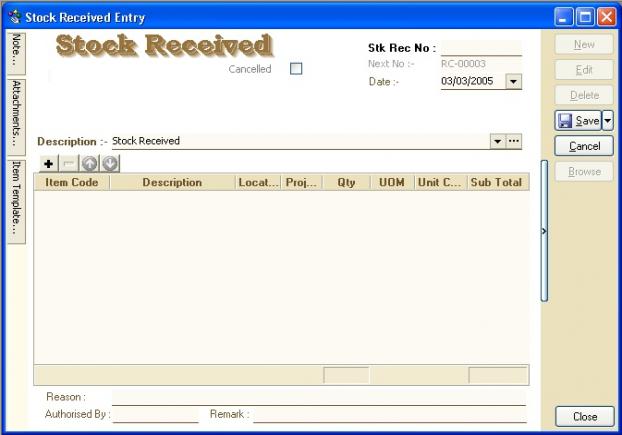This screenshot has width=622, height=435.
Task: Click the New button
Action: pyautogui.click(x=584, y=44)
